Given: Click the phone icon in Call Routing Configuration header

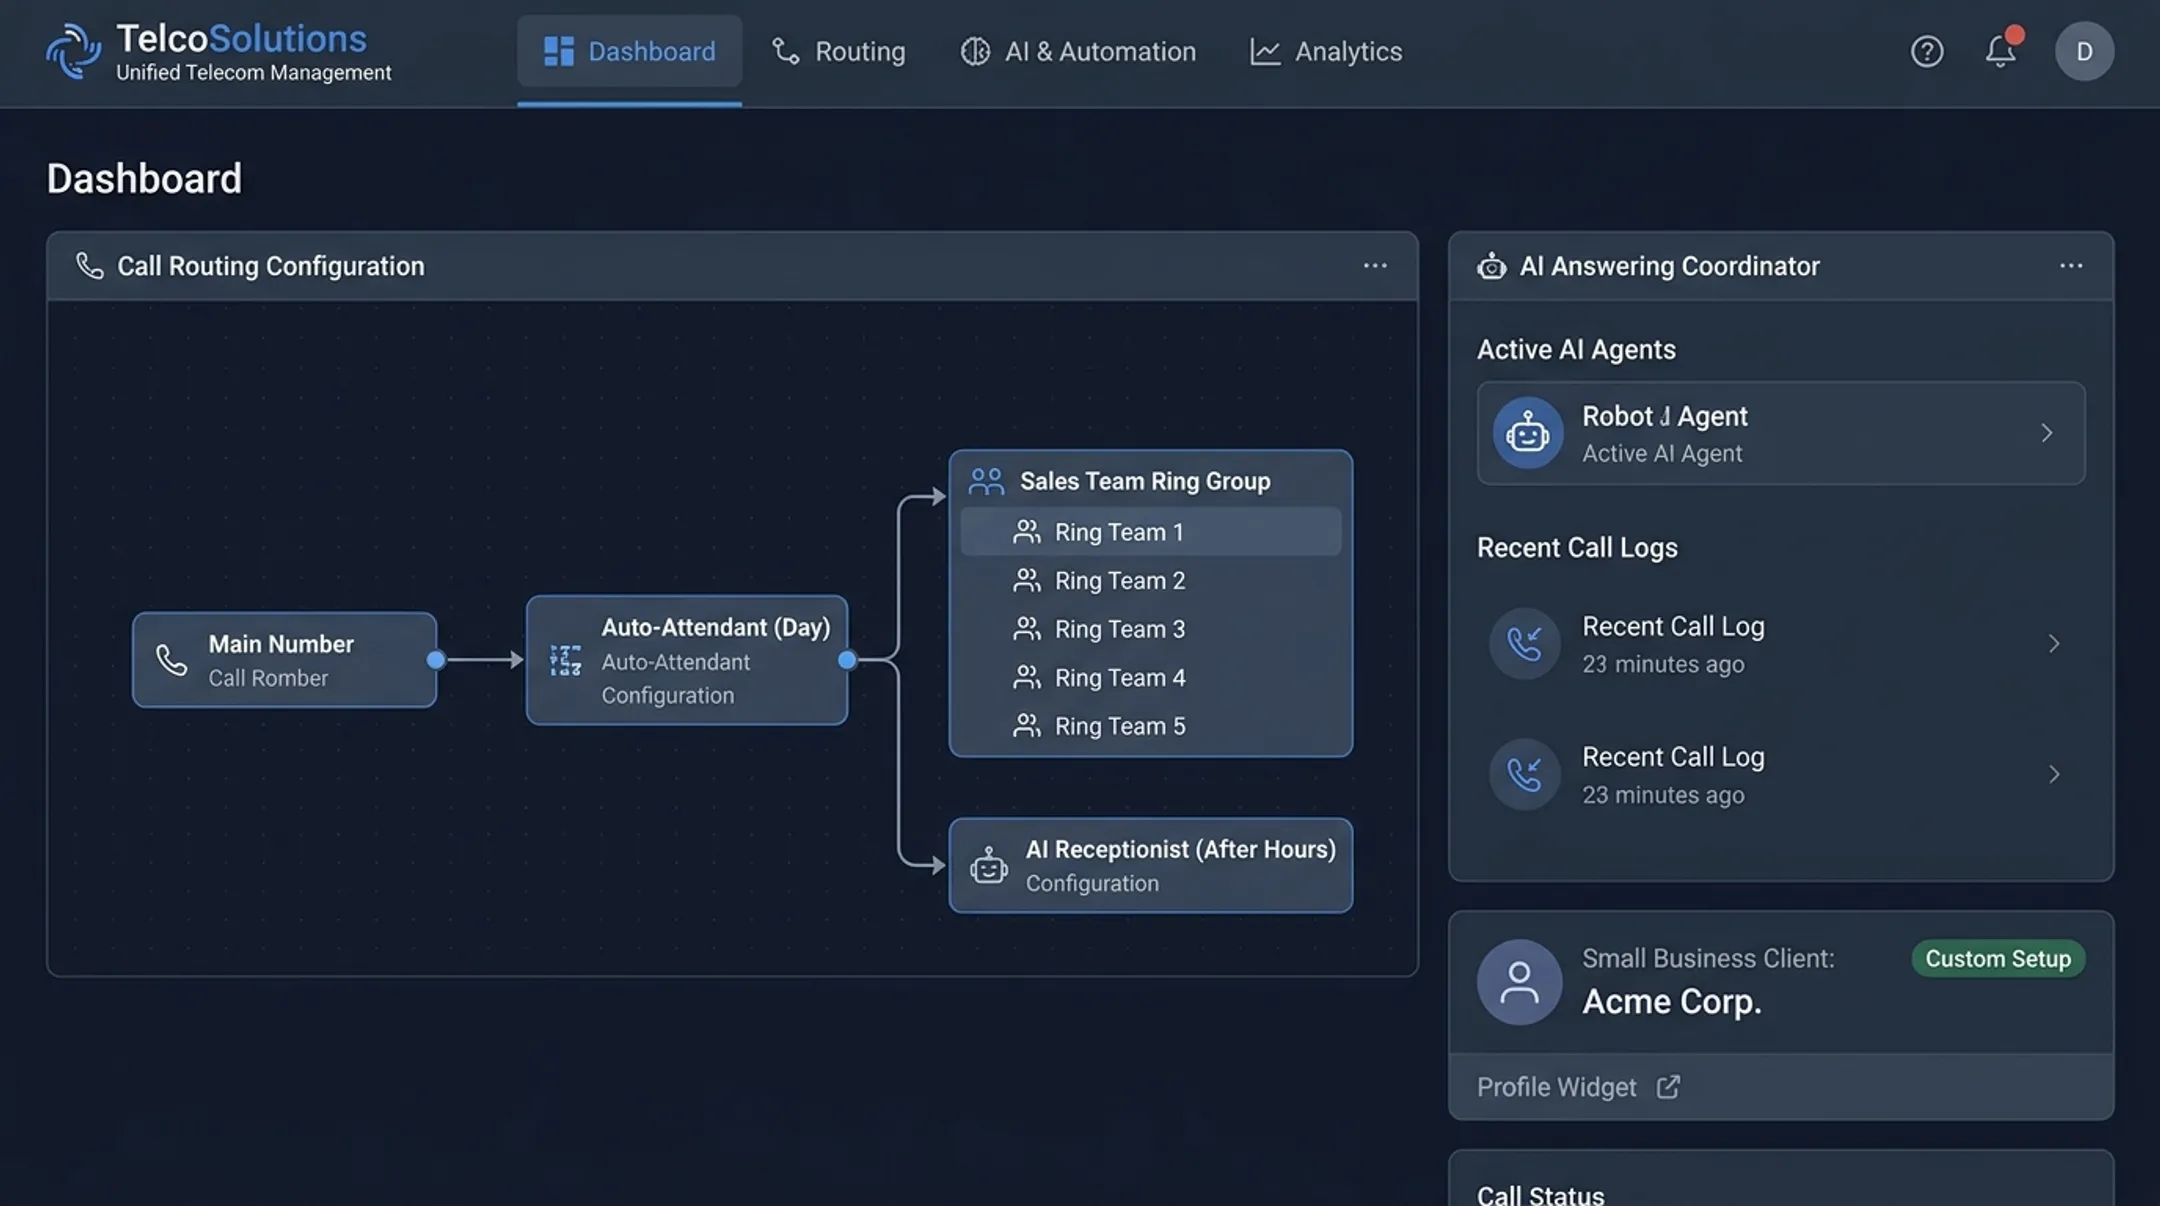Looking at the screenshot, I should (x=90, y=266).
